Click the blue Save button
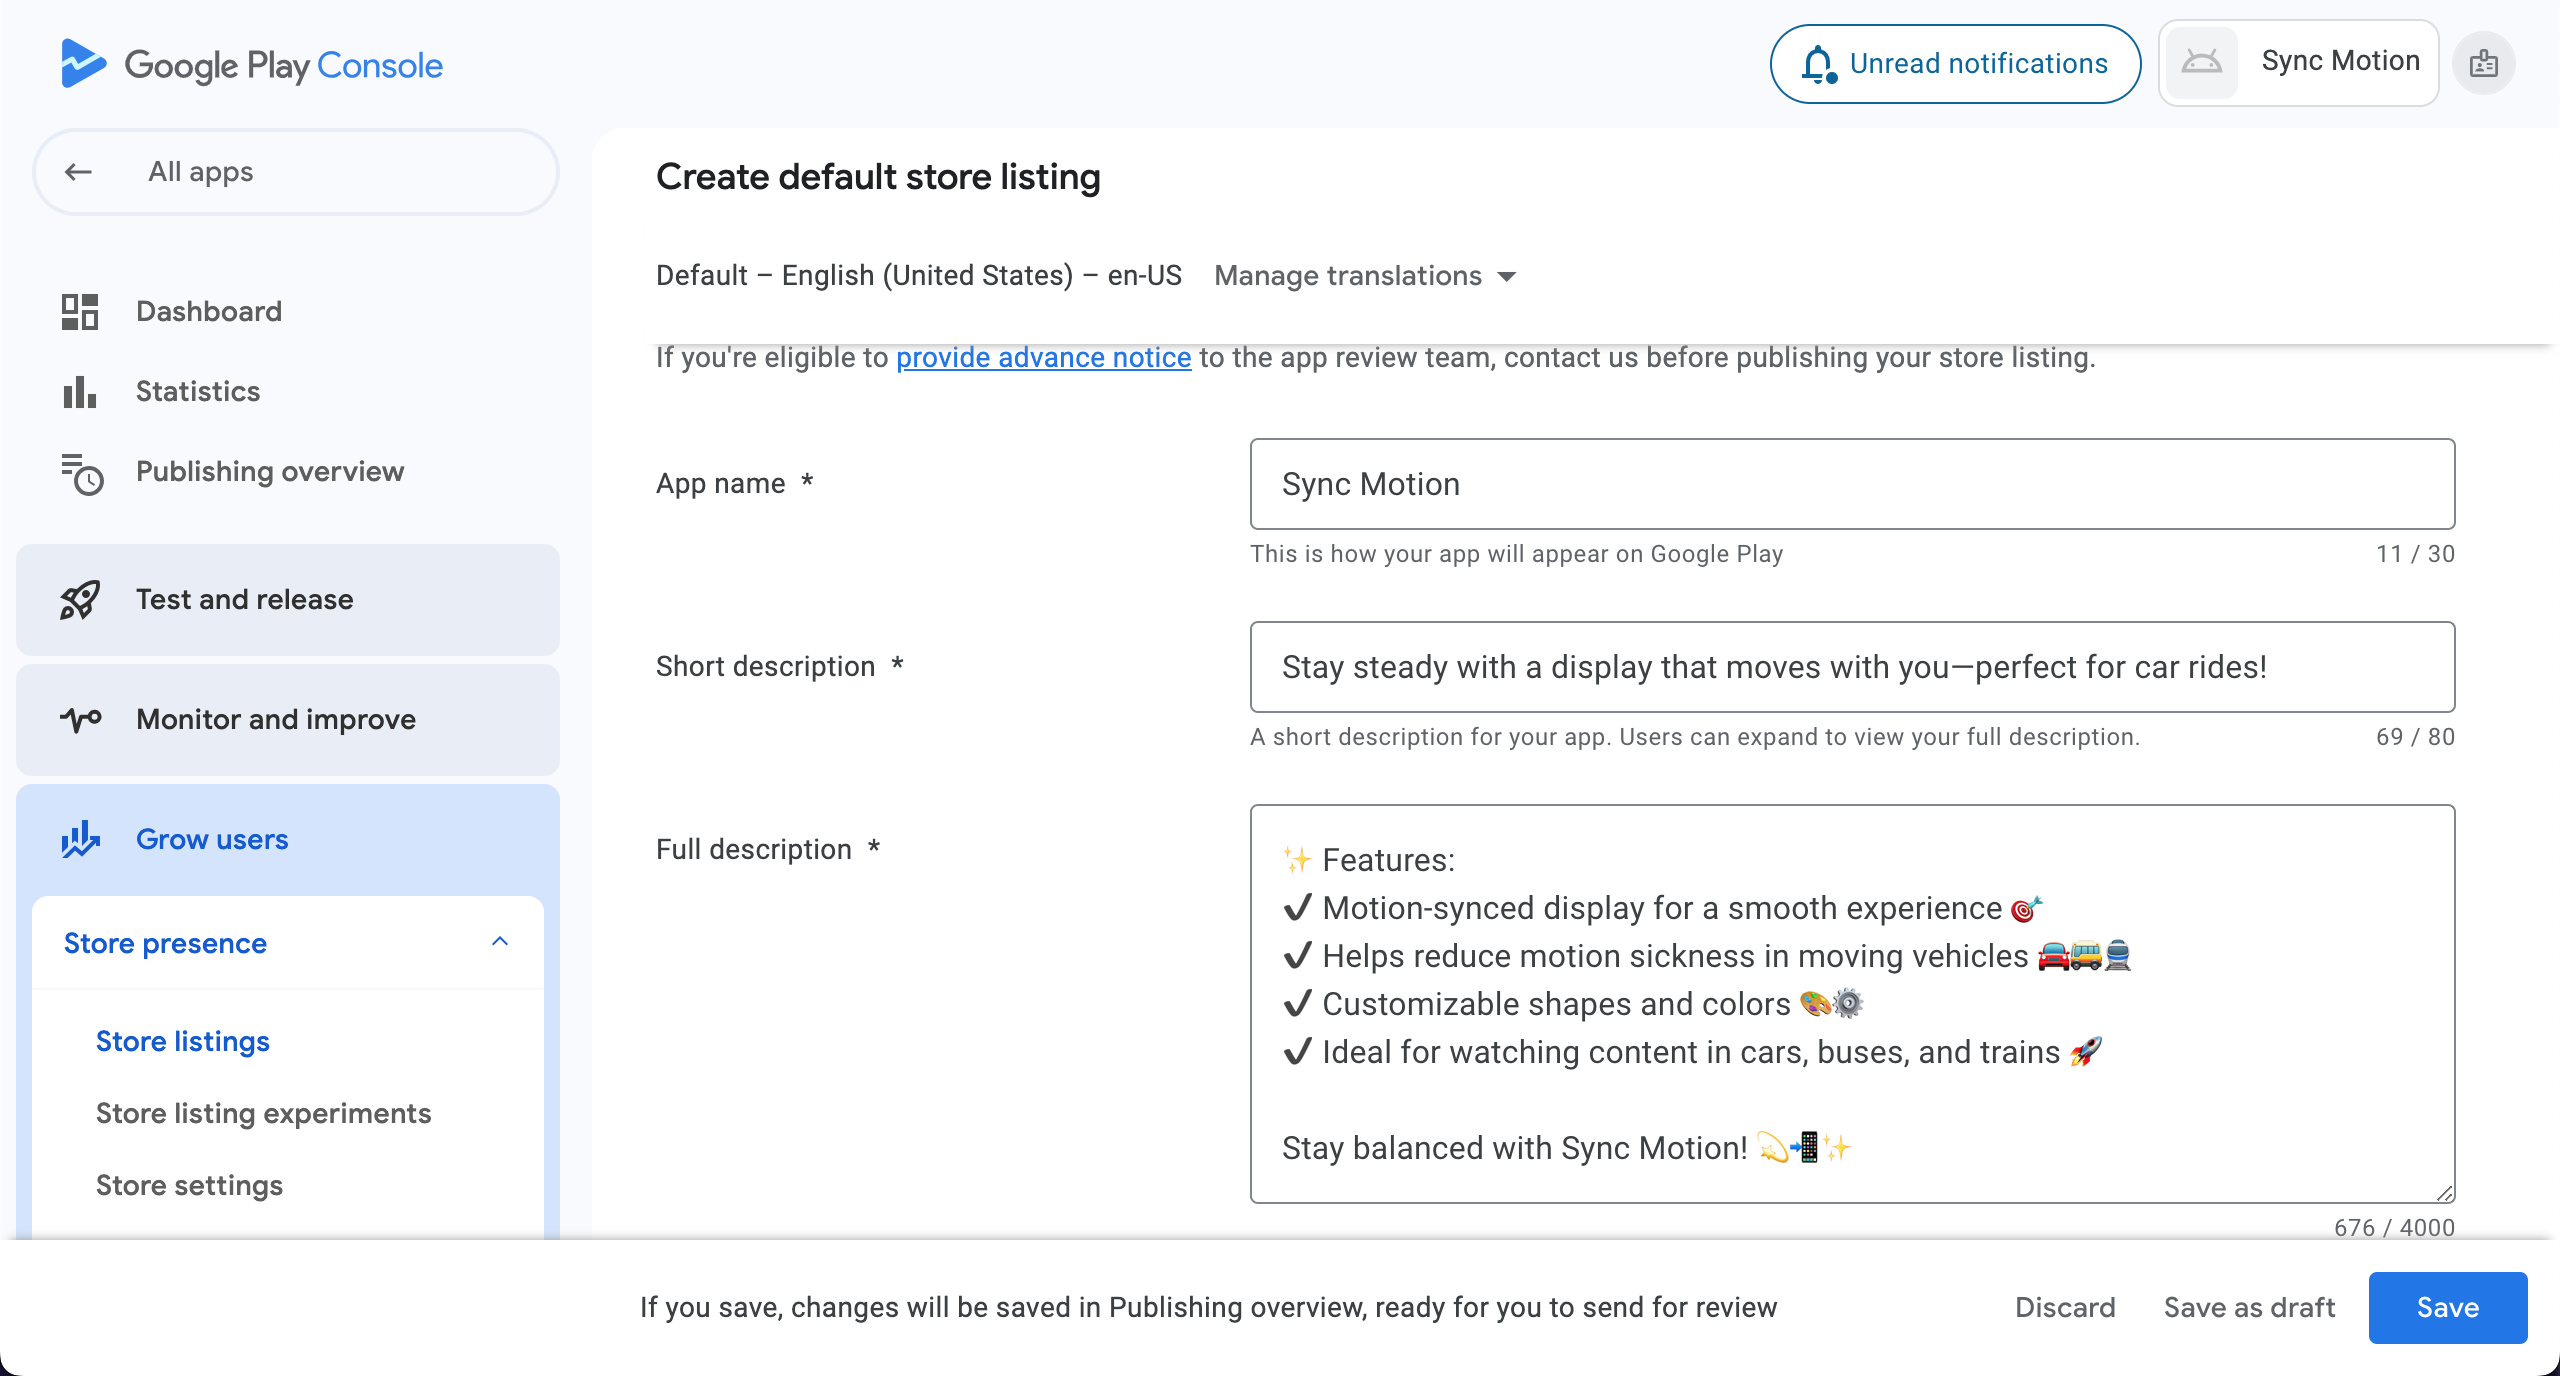The width and height of the screenshot is (2560, 1376). (x=2448, y=1307)
